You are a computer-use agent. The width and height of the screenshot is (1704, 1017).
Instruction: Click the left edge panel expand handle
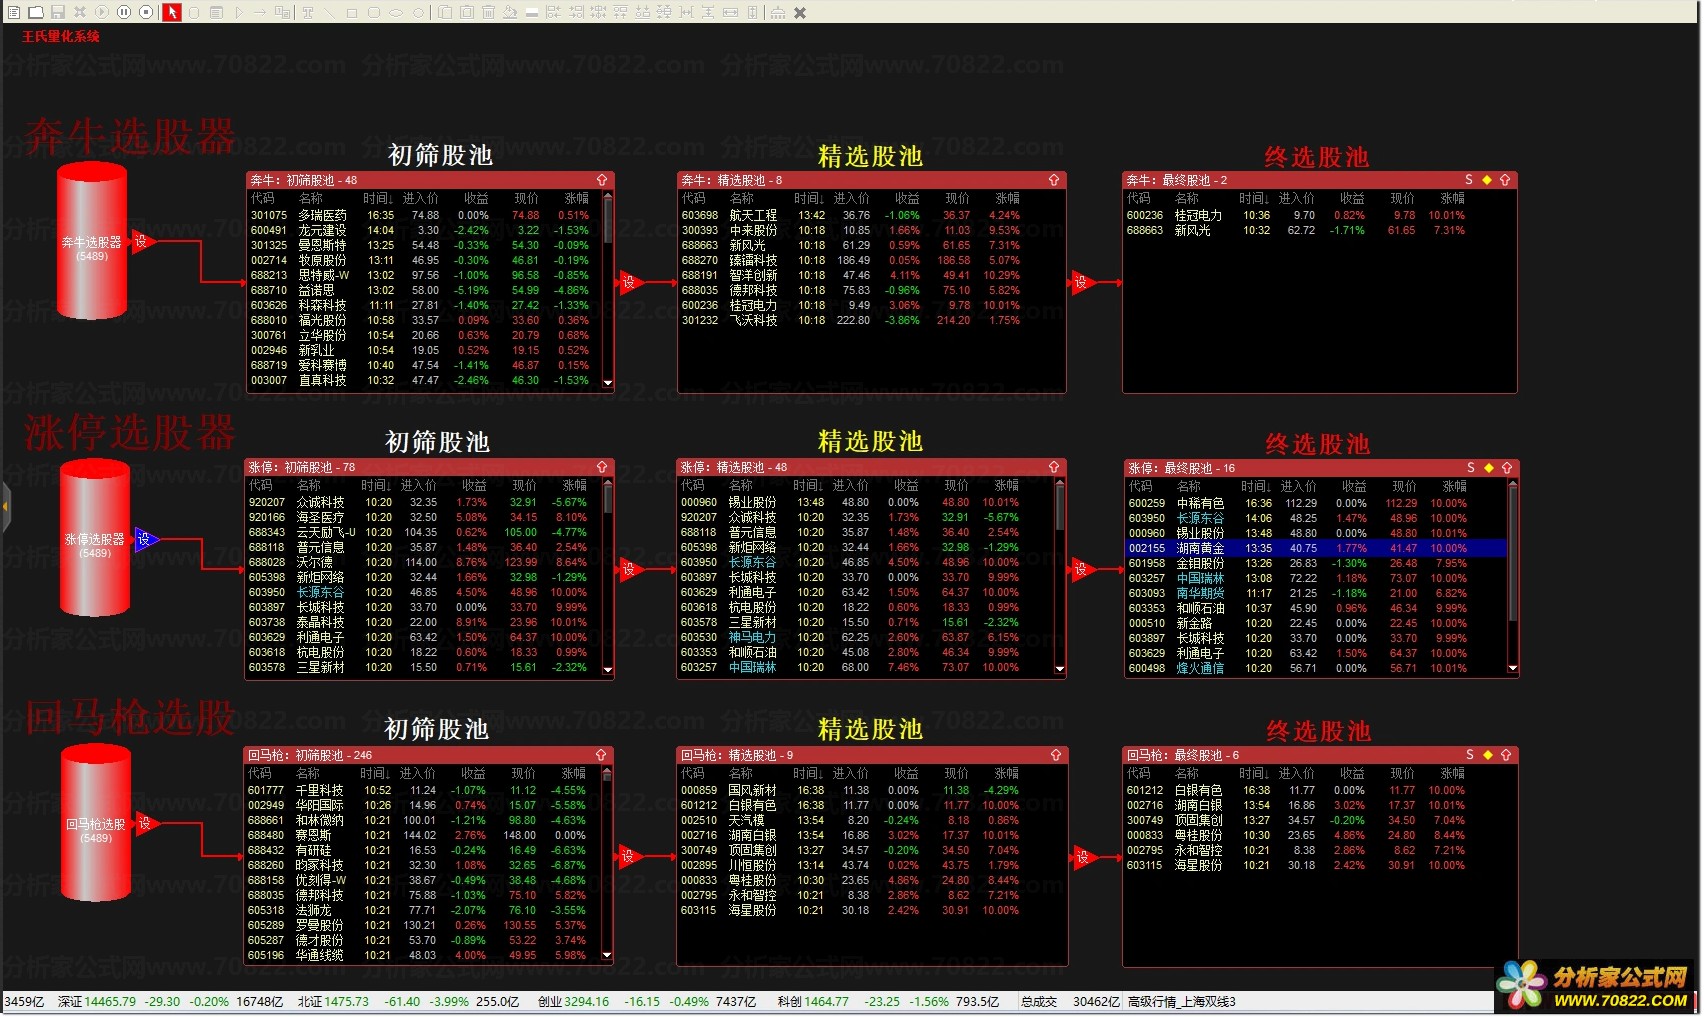point(5,507)
